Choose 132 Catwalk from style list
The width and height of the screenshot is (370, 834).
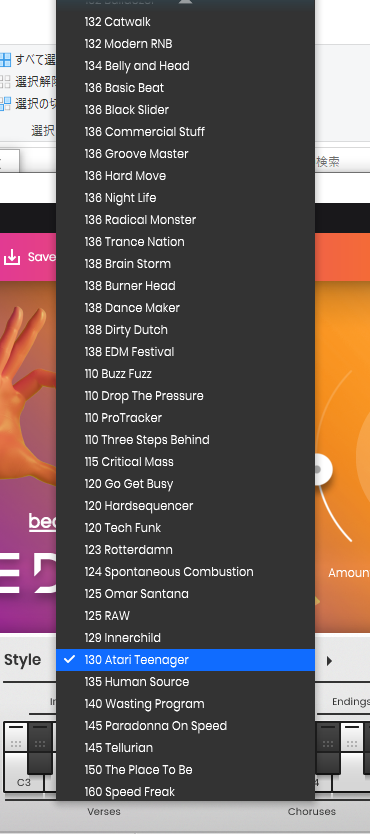(186, 22)
